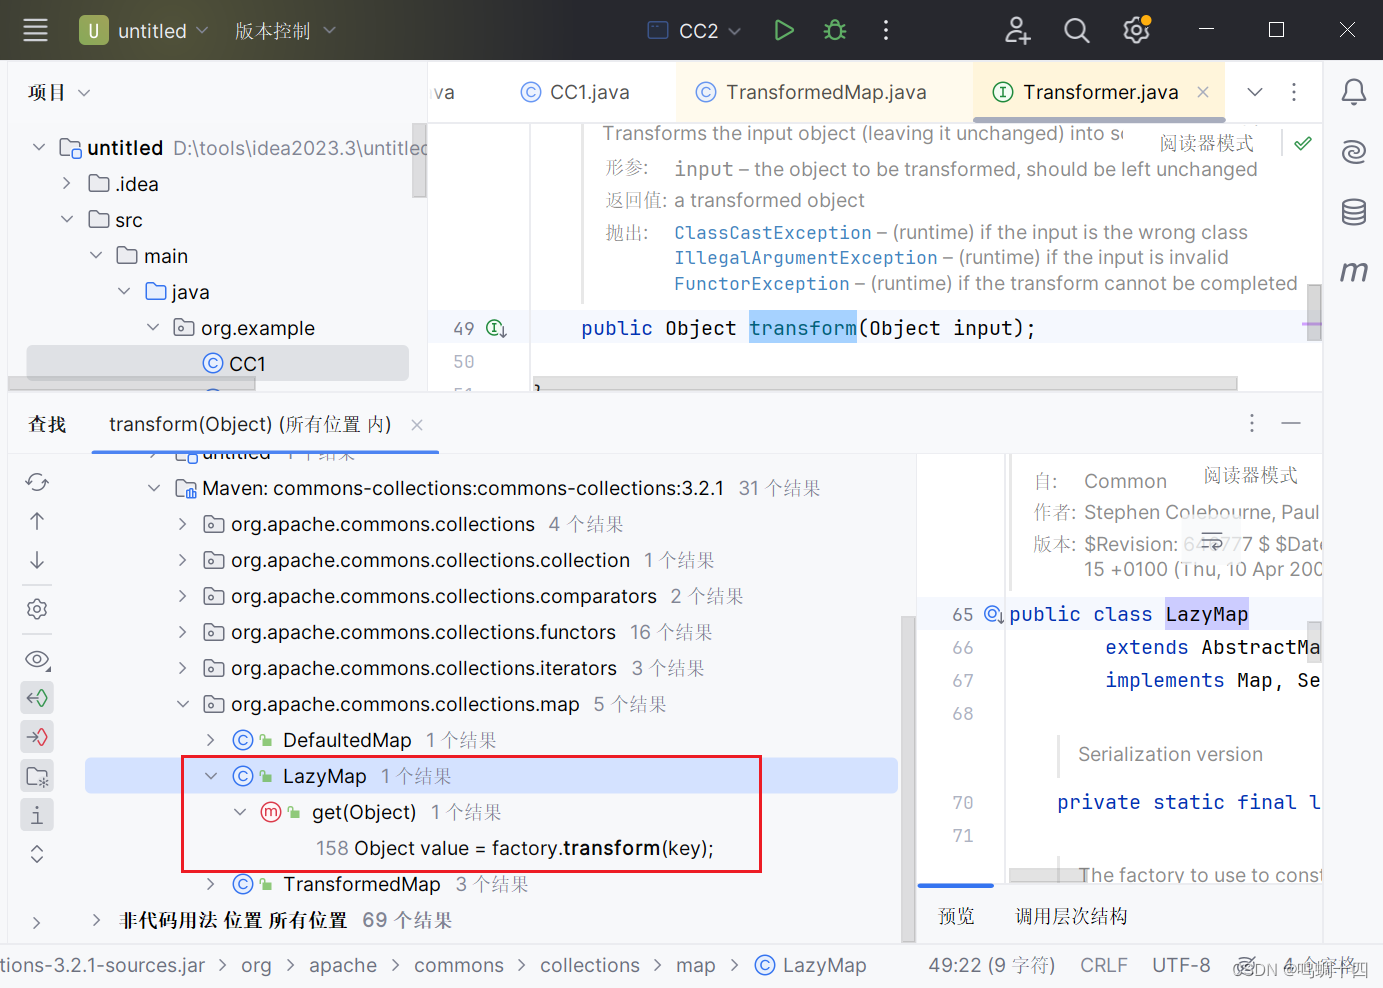1383x988 pixels.
Task: Open group-by folder options icon
Action: tap(38, 776)
